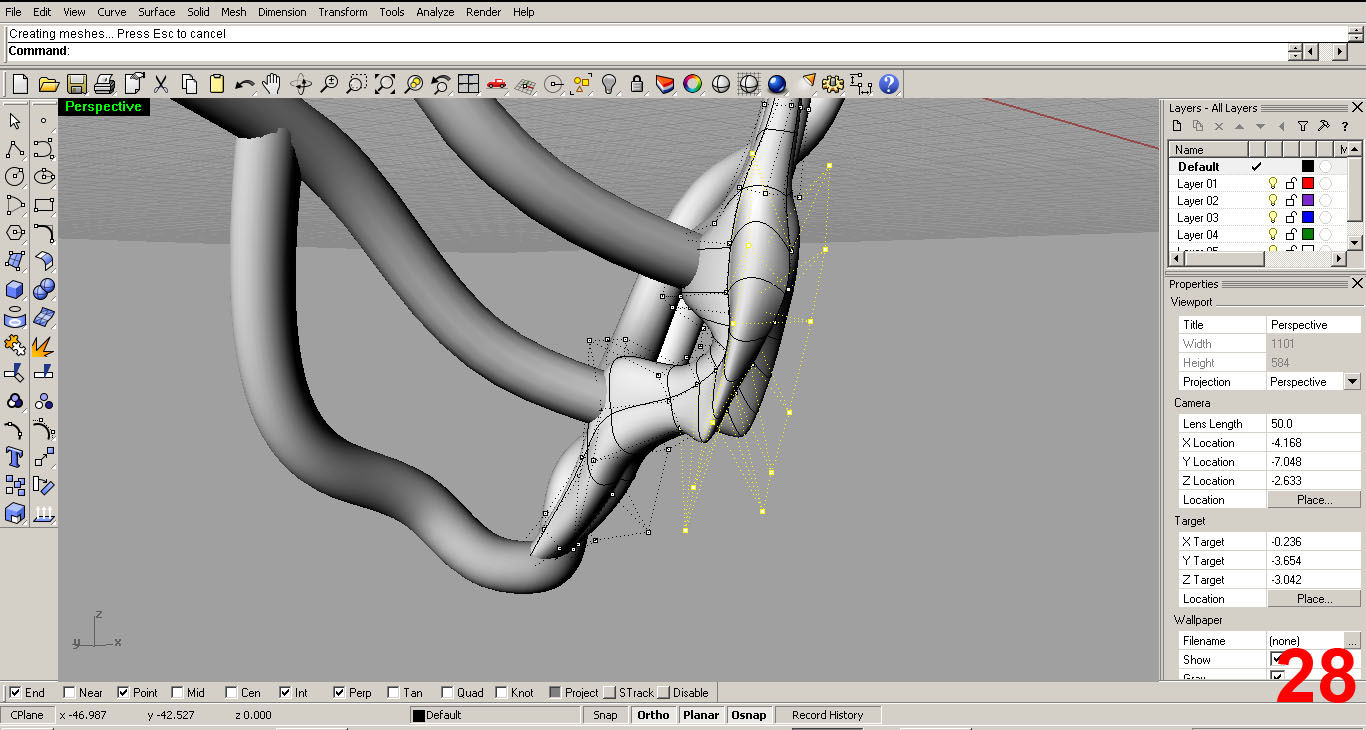Open the Layers icon in main toolbar
This screenshot has height=730, width=1366.
665,84
